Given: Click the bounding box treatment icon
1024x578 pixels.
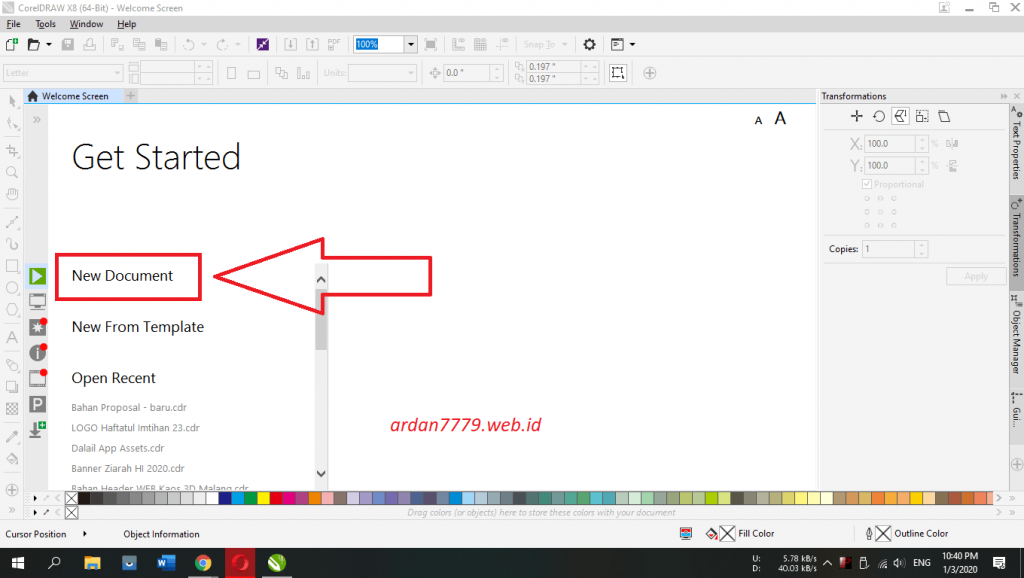Looking at the screenshot, I should click(x=618, y=72).
